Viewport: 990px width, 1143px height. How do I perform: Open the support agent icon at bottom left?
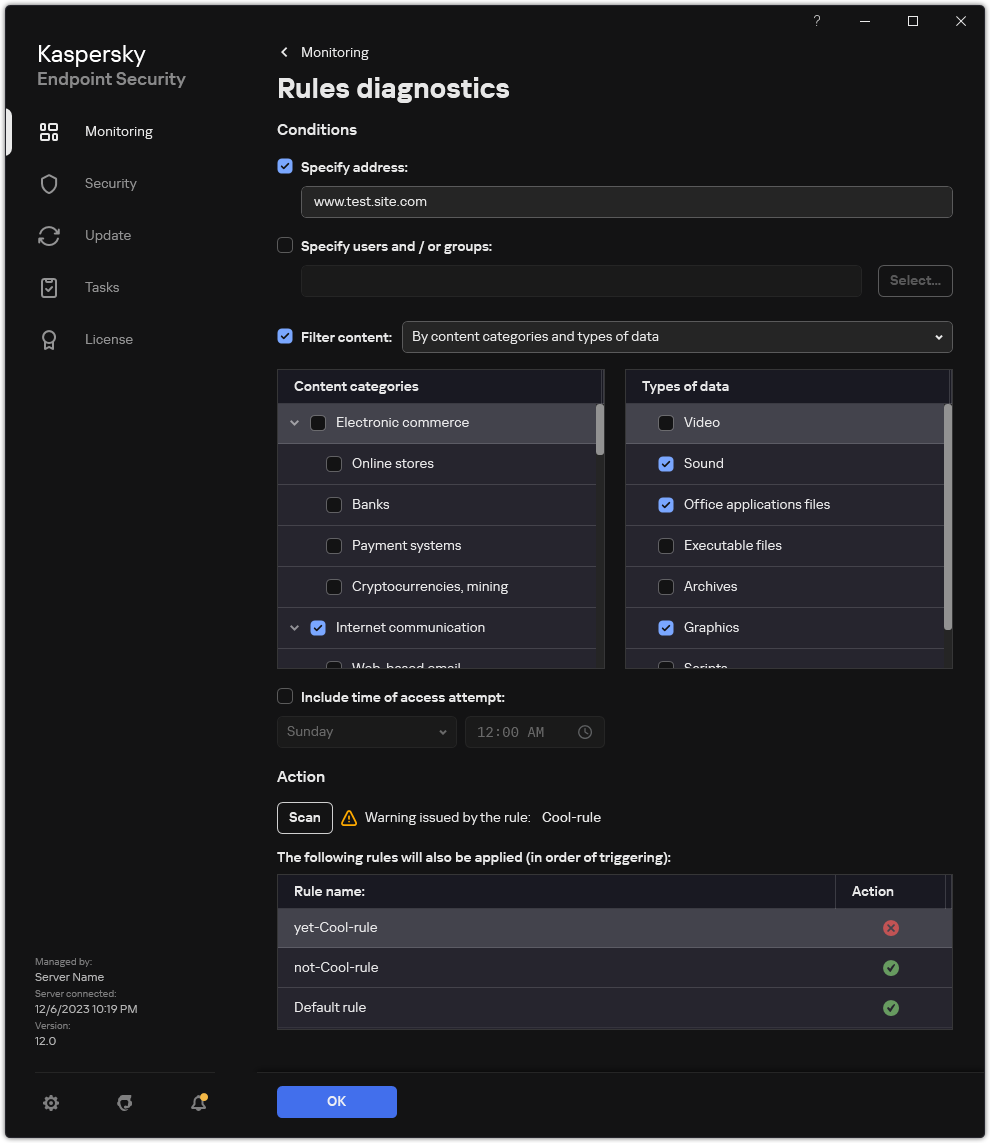(125, 1103)
